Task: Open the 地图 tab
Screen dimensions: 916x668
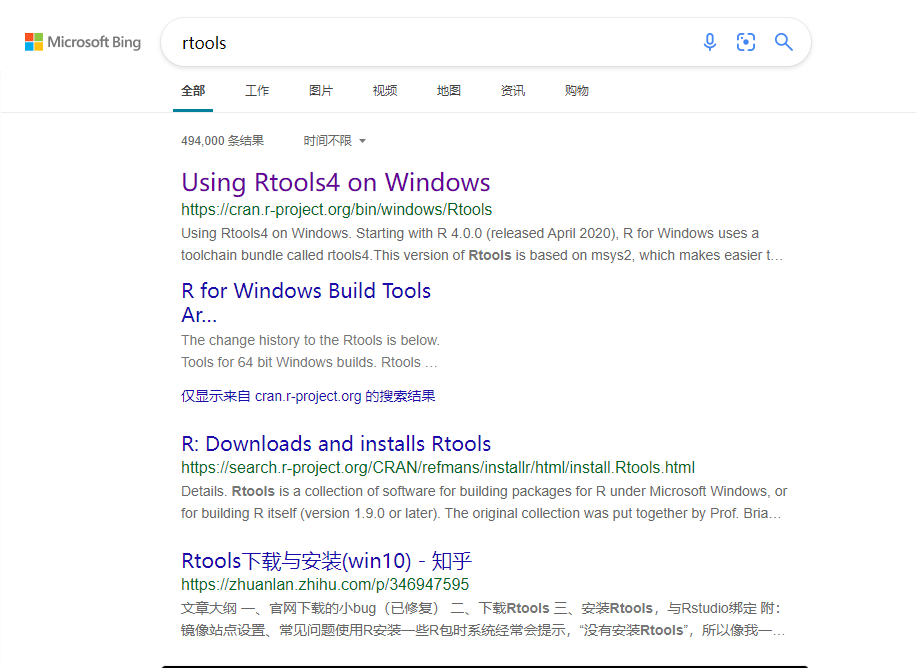Action: pyautogui.click(x=449, y=91)
